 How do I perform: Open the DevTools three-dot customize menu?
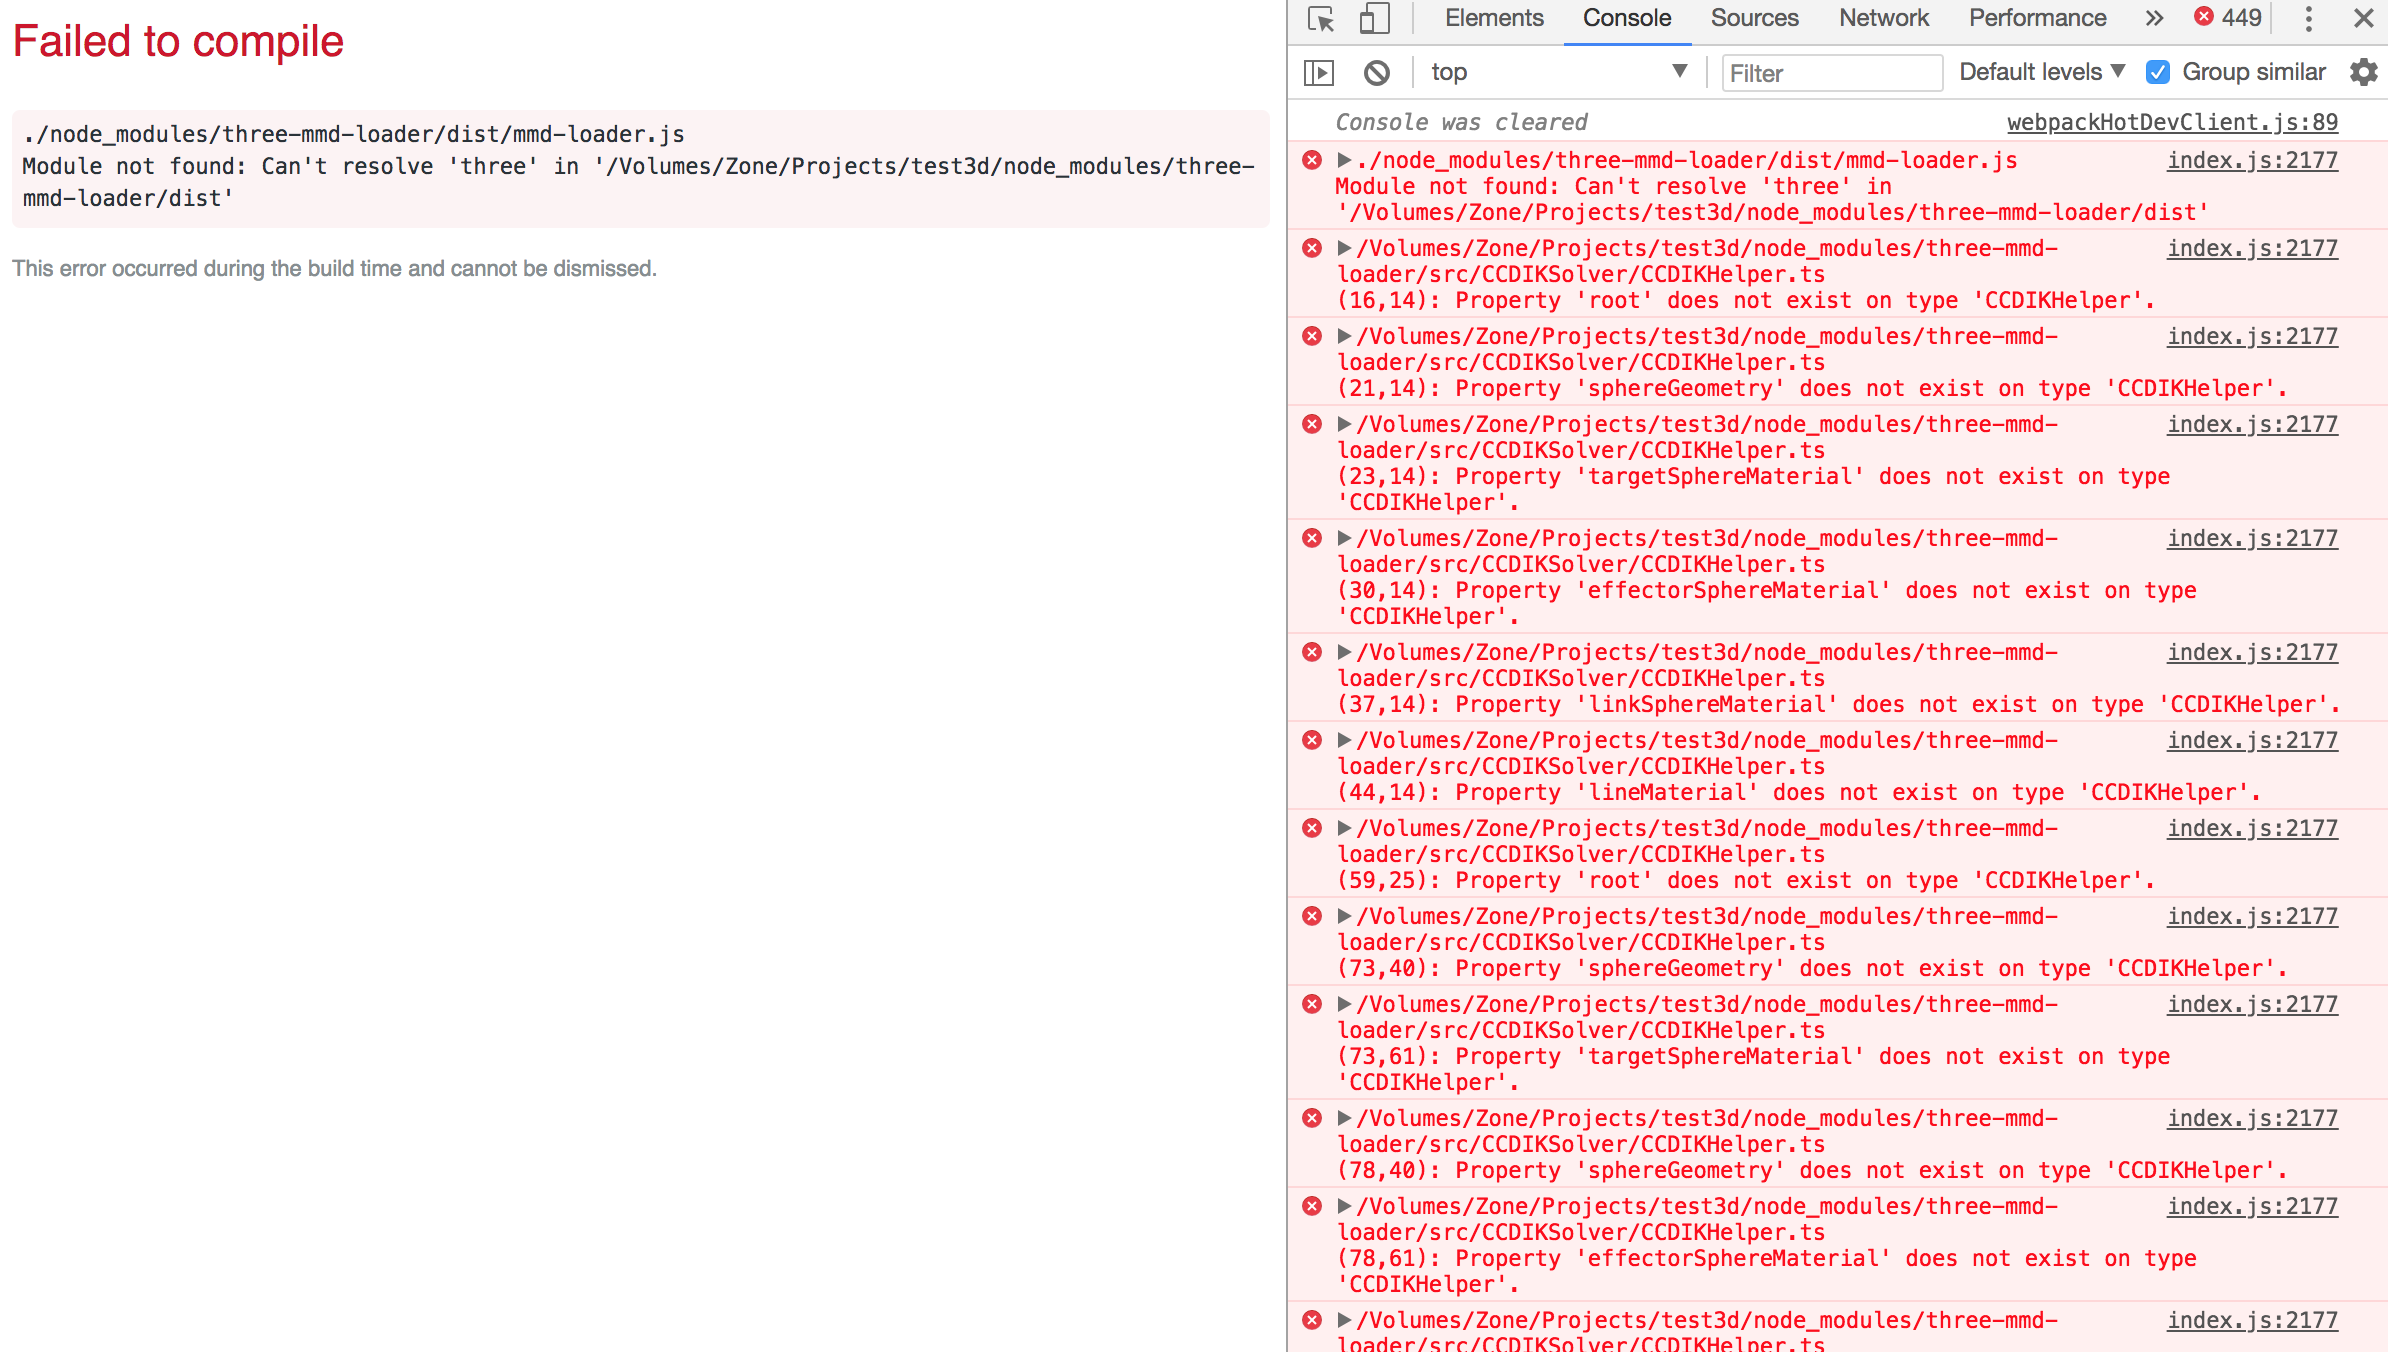[2309, 18]
